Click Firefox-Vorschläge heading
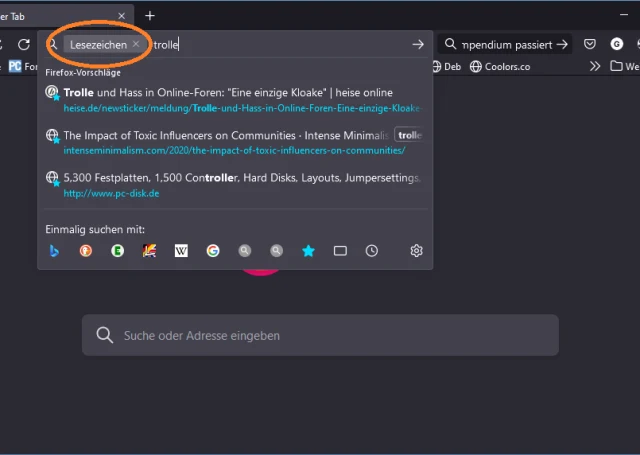The width and height of the screenshot is (640, 455). pyautogui.click(x=83, y=73)
